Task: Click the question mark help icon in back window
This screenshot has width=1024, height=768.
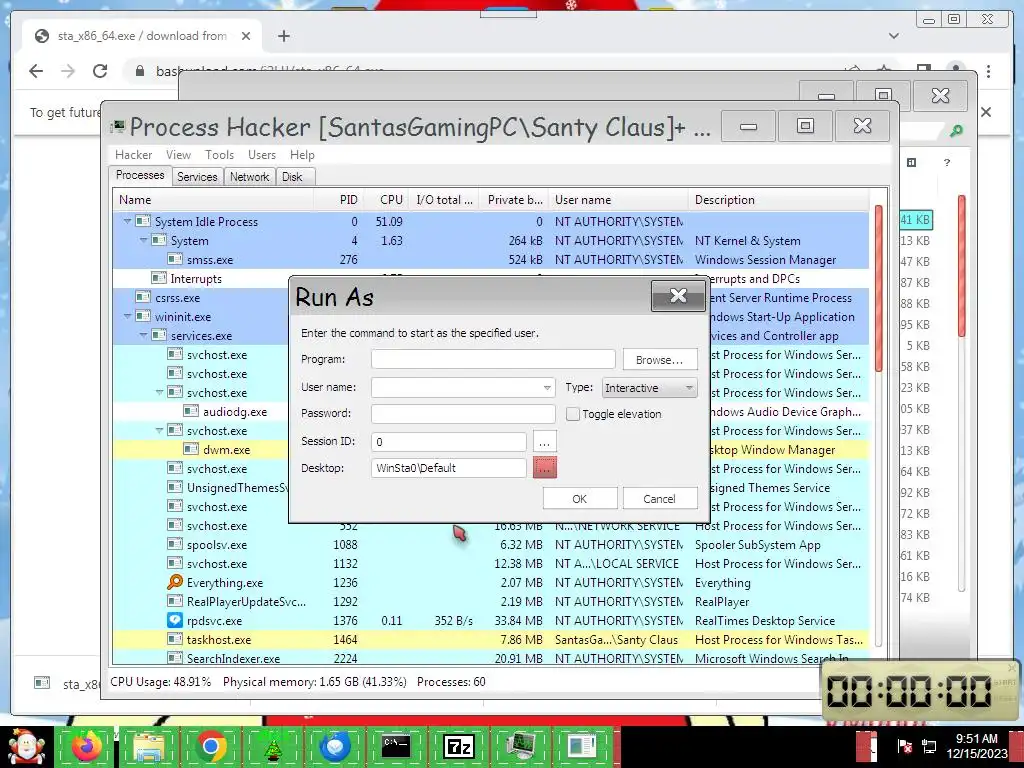Action: point(947,163)
